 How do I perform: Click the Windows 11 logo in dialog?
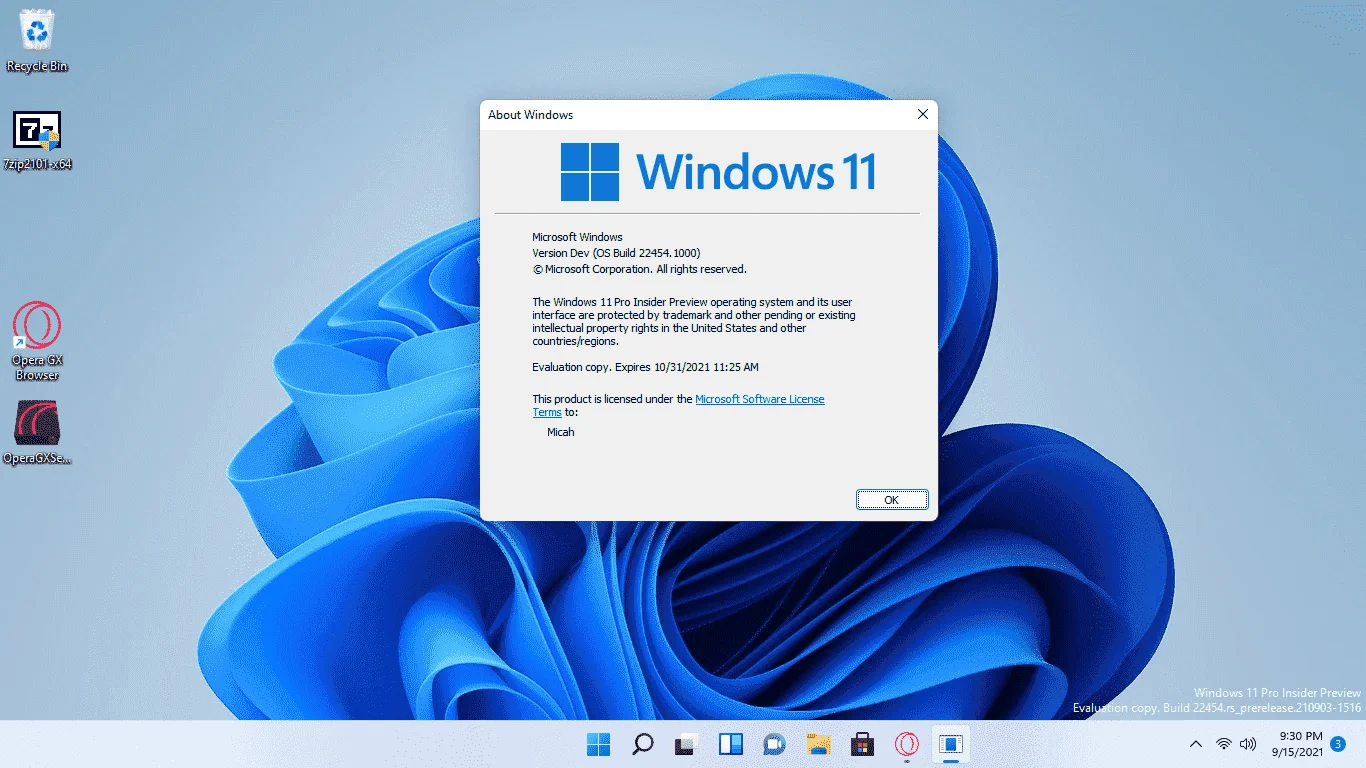(x=718, y=172)
